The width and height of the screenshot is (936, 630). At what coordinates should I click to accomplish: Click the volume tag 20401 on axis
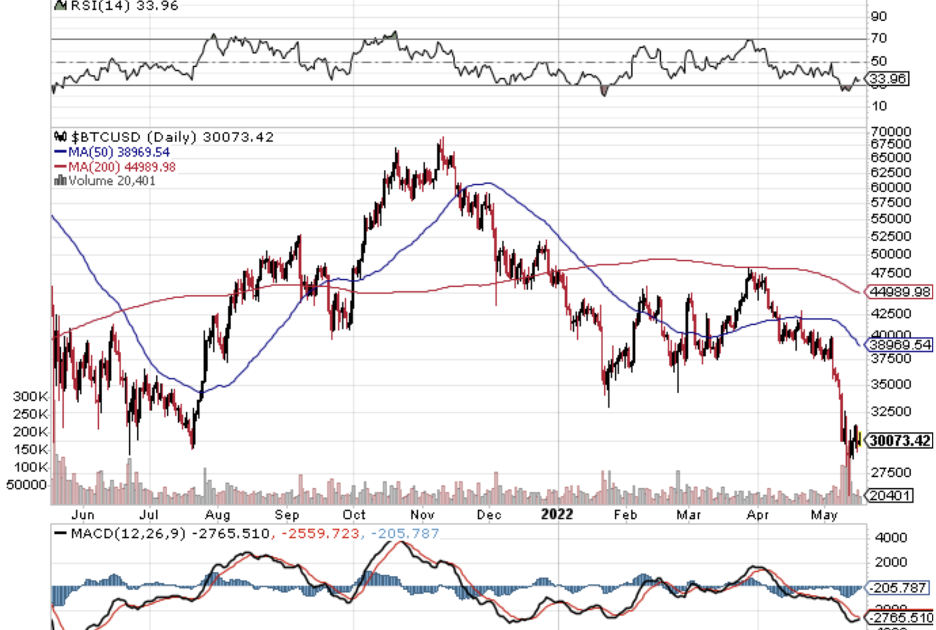pyautogui.click(x=887, y=495)
